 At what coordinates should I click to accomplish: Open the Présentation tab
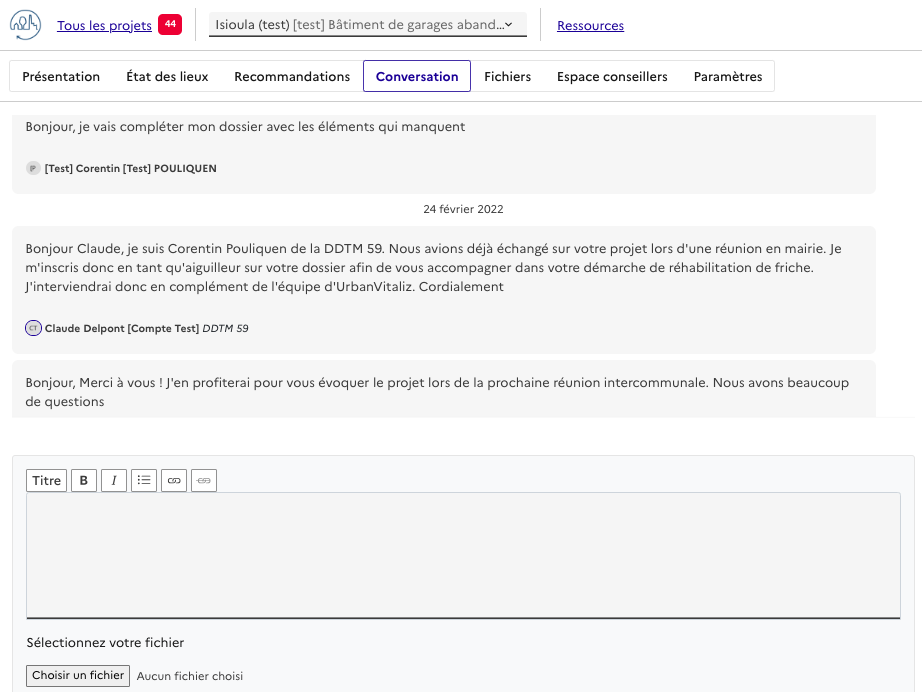click(x=61, y=77)
